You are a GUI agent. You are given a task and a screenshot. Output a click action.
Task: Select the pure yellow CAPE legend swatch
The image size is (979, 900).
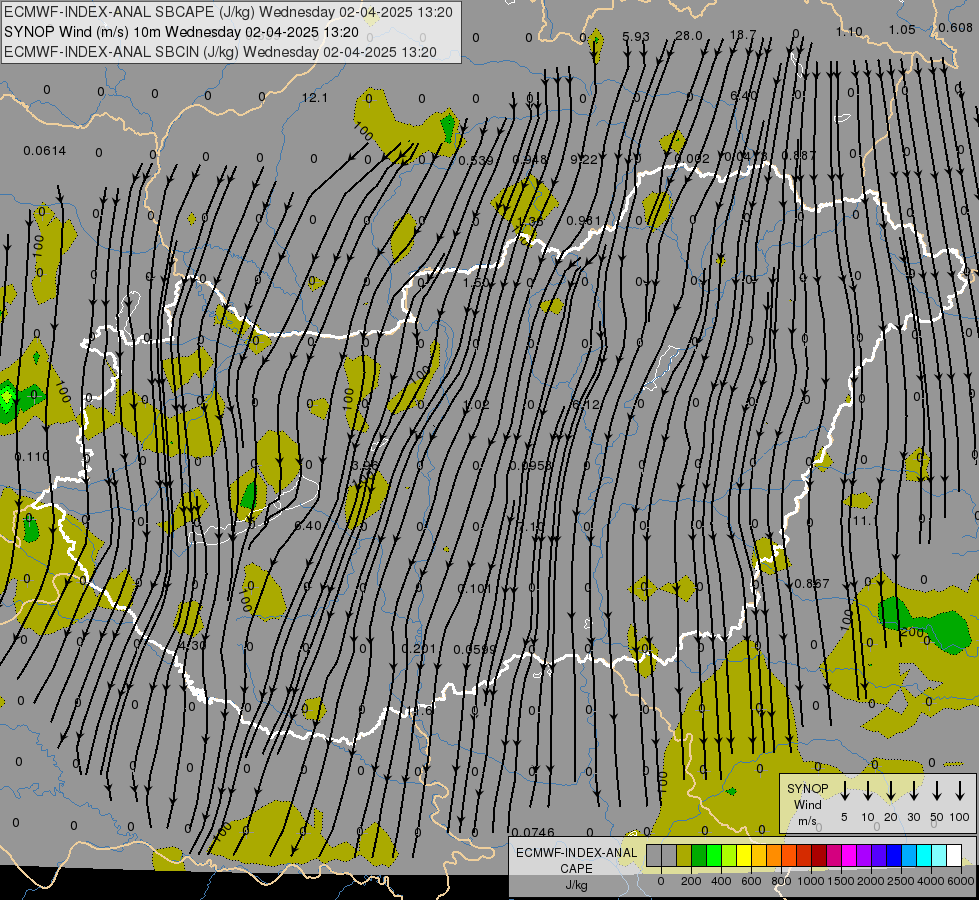click(x=744, y=856)
